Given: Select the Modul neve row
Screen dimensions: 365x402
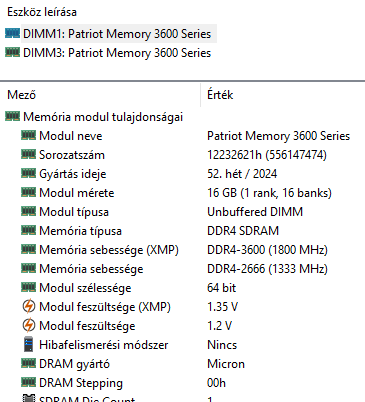Looking at the screenshot, I should click(182, 136).
